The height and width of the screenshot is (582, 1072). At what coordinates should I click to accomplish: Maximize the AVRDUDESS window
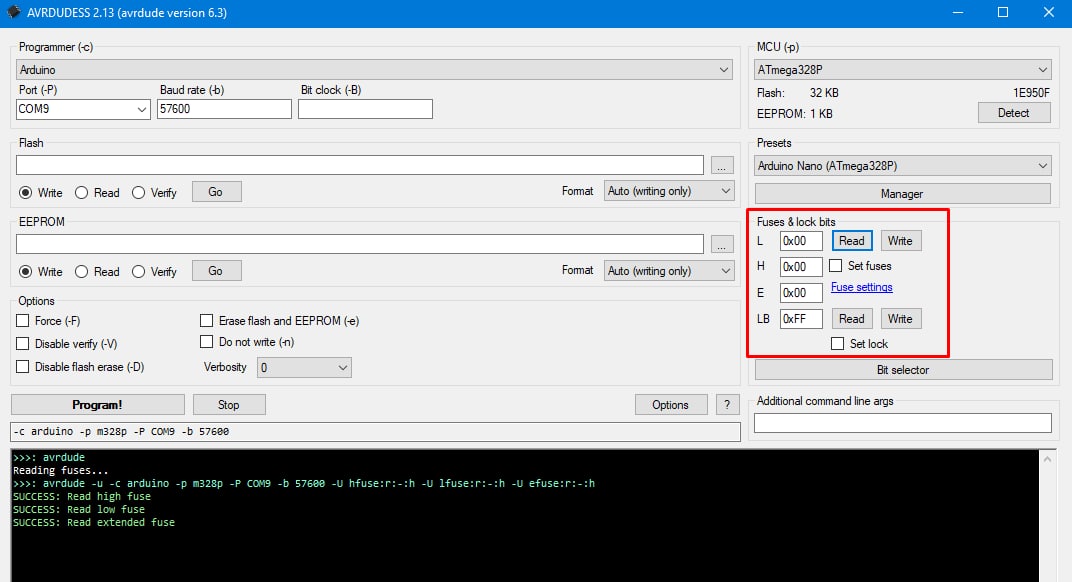tap(1003, 12)
